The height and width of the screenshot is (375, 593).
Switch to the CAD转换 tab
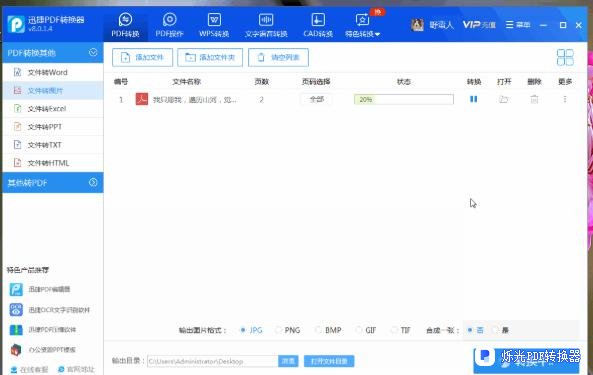[x=318, y=25]
